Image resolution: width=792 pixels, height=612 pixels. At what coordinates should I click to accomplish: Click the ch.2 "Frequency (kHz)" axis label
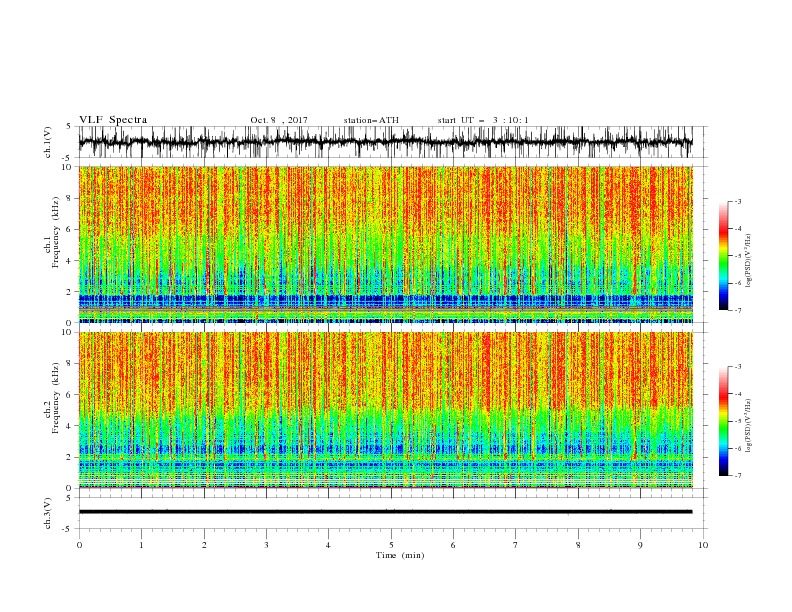click(56, 397)
